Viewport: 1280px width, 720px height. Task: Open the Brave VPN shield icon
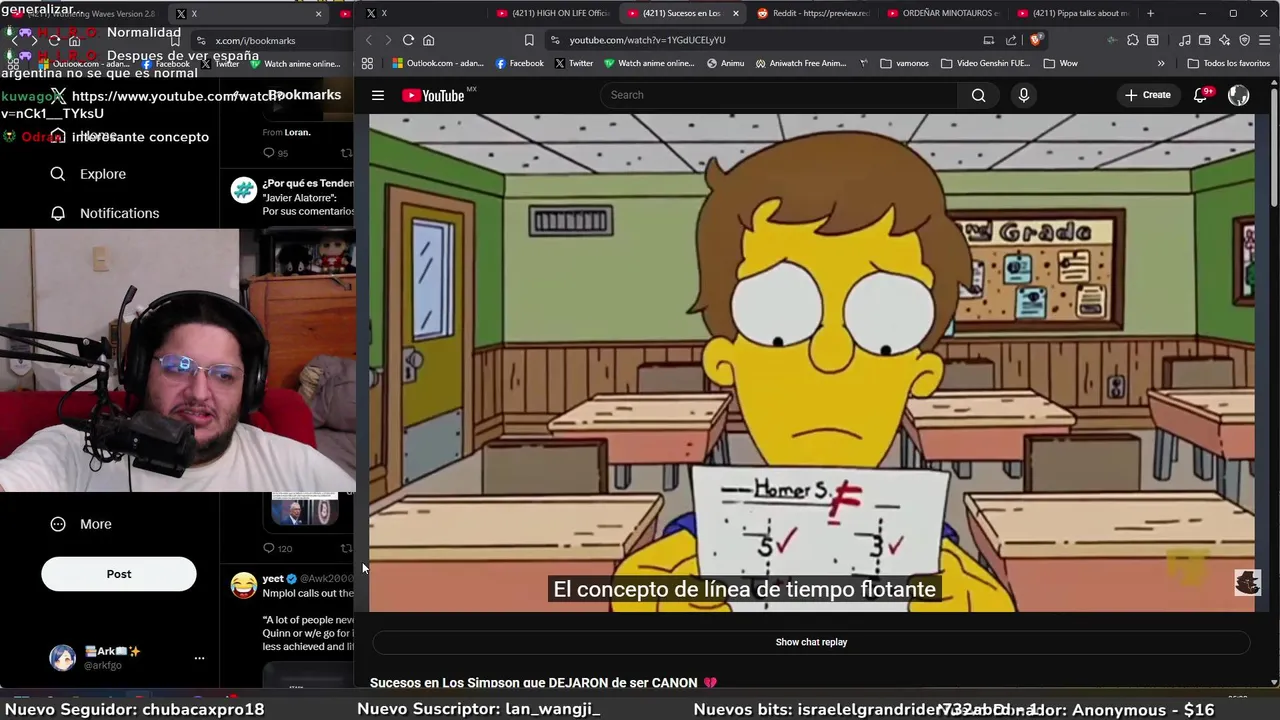(1244, 40)
